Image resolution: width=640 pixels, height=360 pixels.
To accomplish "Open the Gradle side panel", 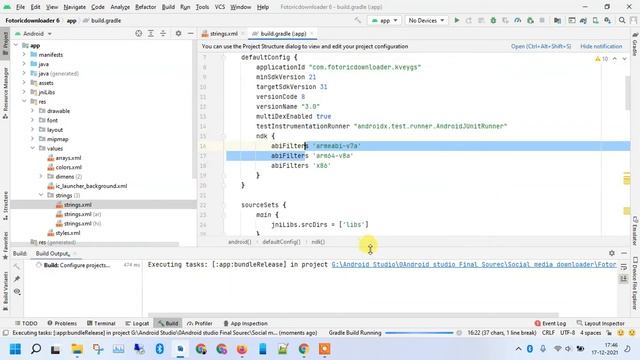I will pos(635,44).
